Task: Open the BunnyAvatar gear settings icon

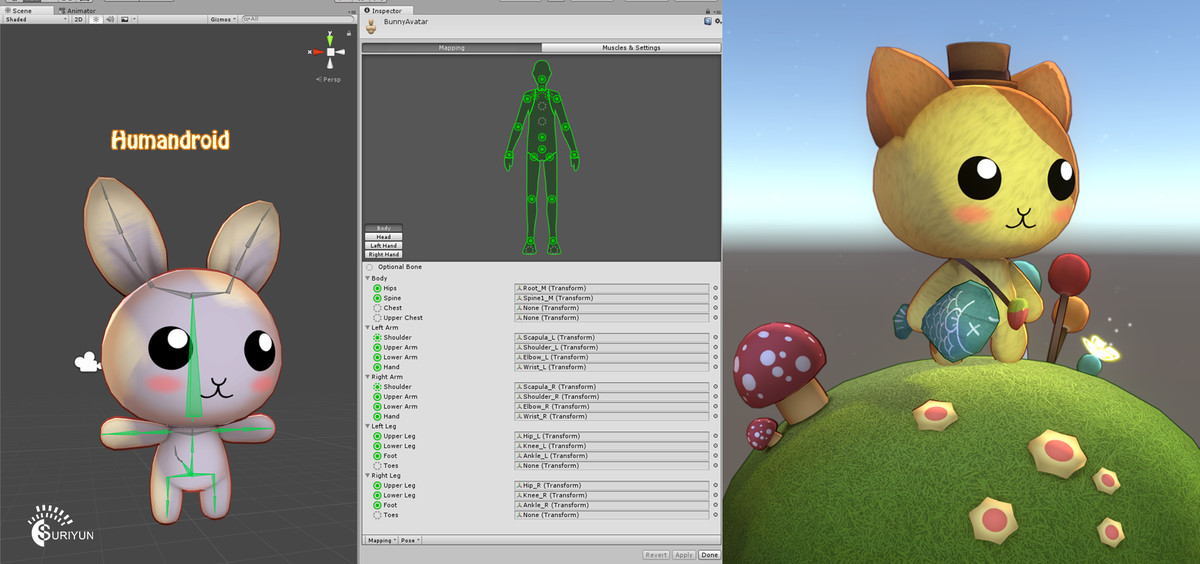Action: tap(716, 21)
